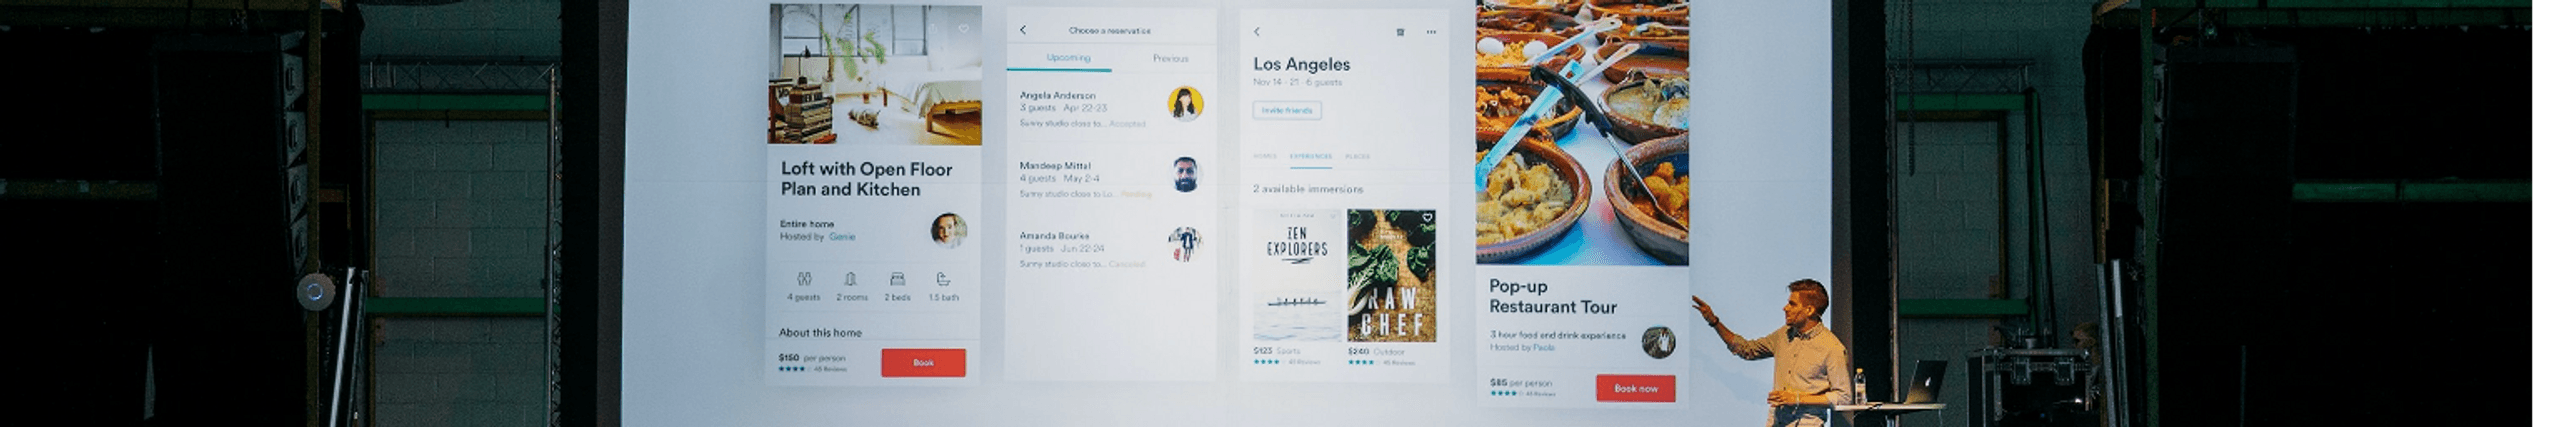Click the beds icon on the loft listing
The image size is (2560, 427).
point(897,279)
